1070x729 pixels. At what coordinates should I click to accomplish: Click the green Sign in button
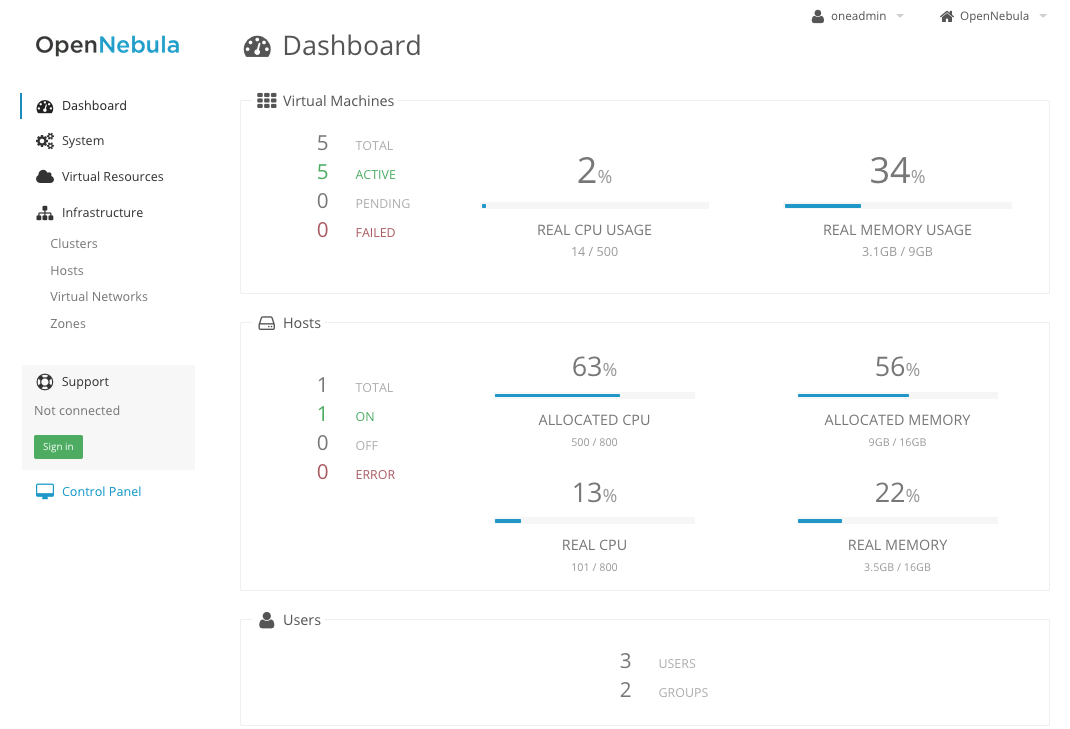tap(58, 447)
